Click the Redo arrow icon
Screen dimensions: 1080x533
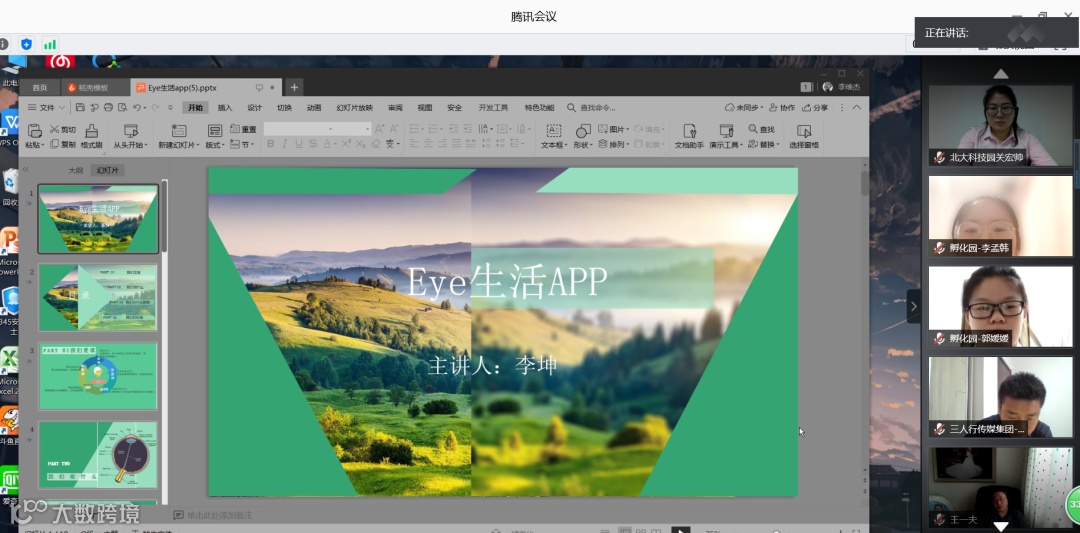[155, 107]
